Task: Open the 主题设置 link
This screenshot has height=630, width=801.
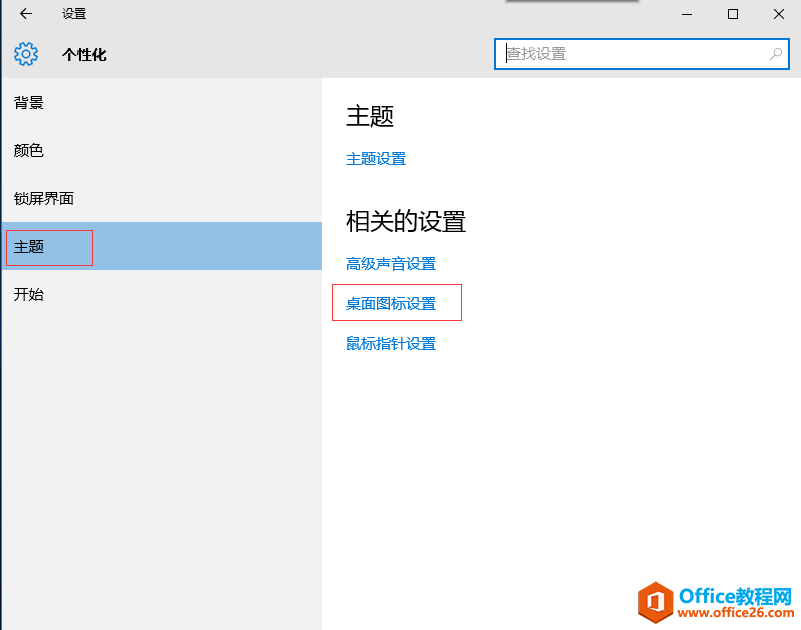Action: pos(376,159)
